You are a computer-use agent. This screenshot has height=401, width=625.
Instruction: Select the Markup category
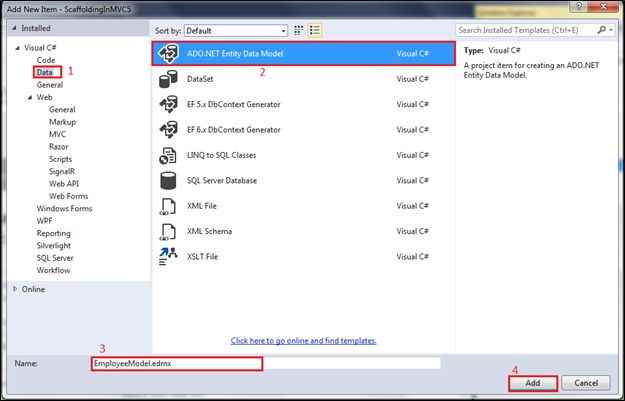63,122
